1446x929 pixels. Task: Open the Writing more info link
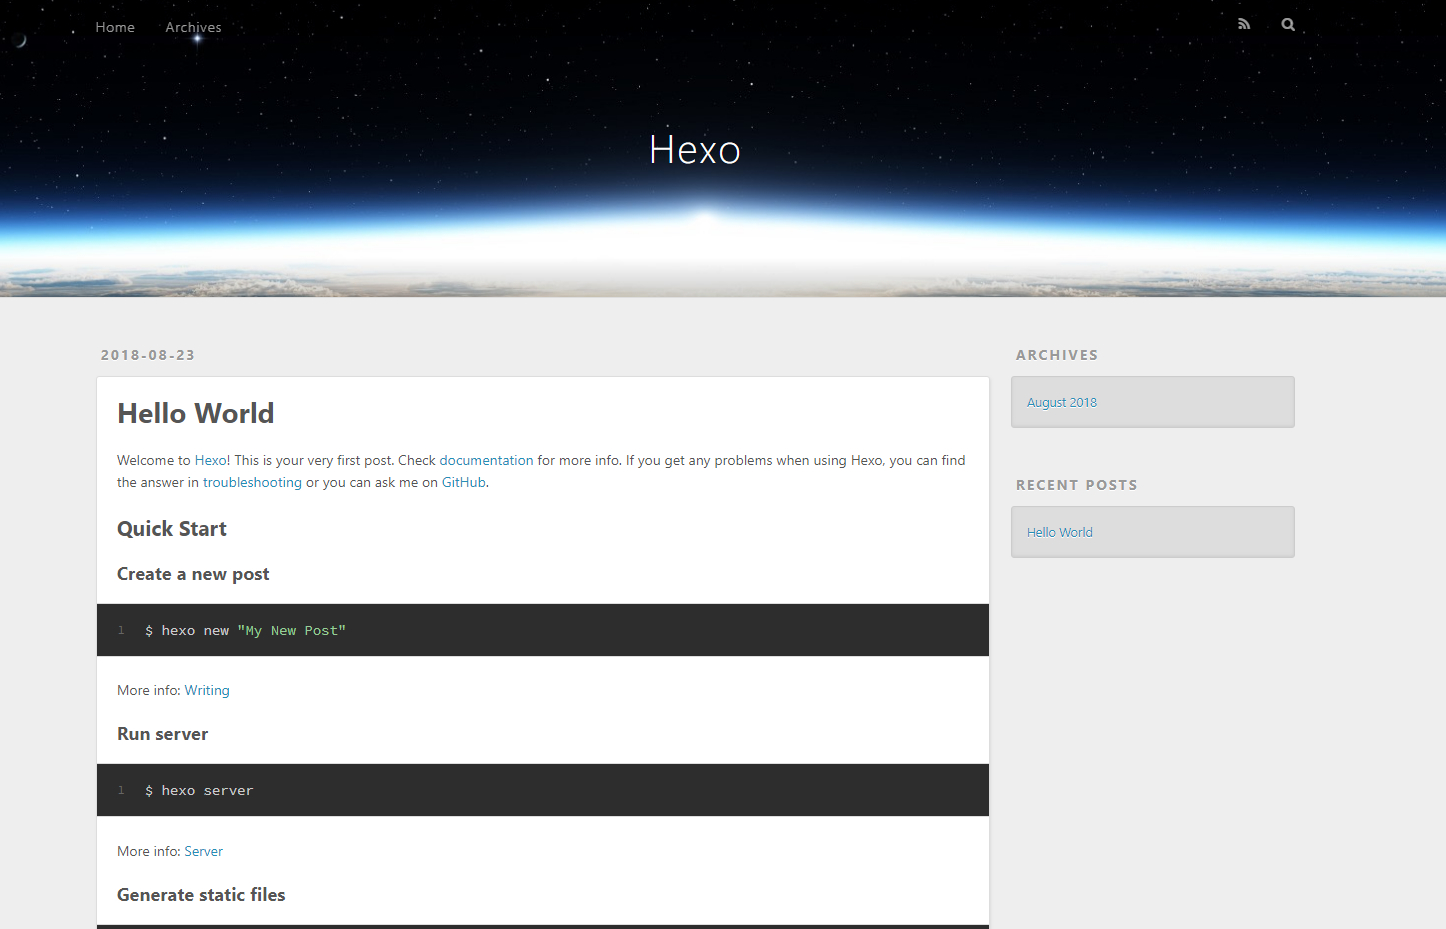207,690
